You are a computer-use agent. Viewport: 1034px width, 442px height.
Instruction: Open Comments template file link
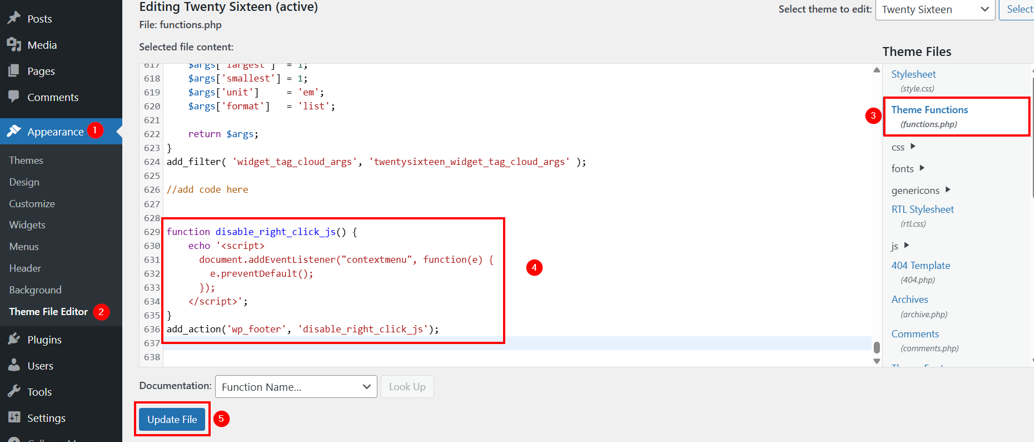click(x=915, y=334)
